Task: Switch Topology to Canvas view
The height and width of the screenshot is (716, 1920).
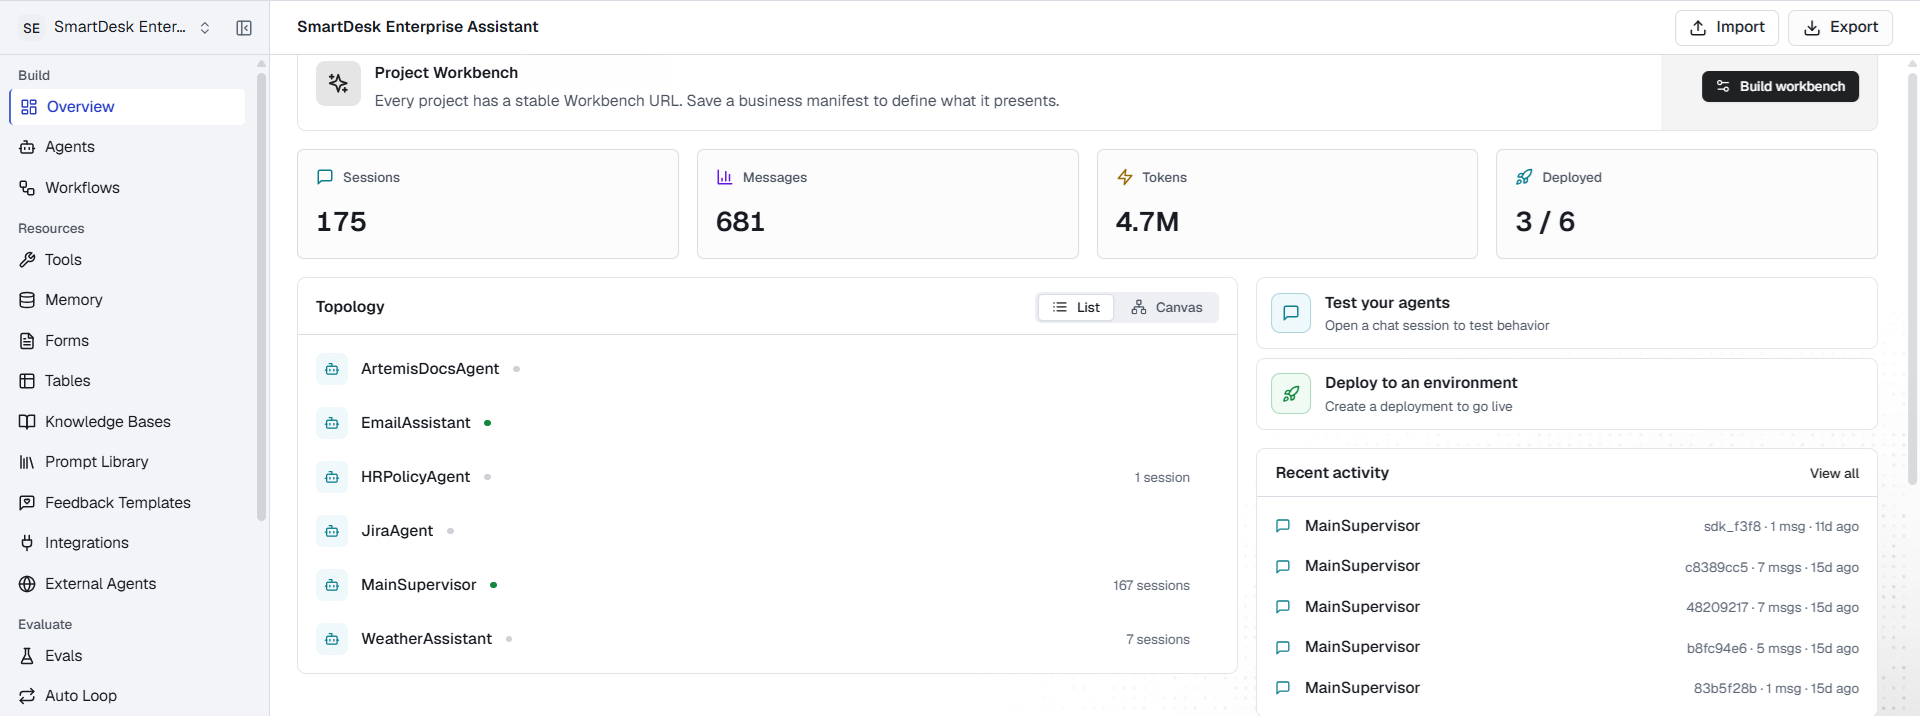Action: tap(1167, 307)
